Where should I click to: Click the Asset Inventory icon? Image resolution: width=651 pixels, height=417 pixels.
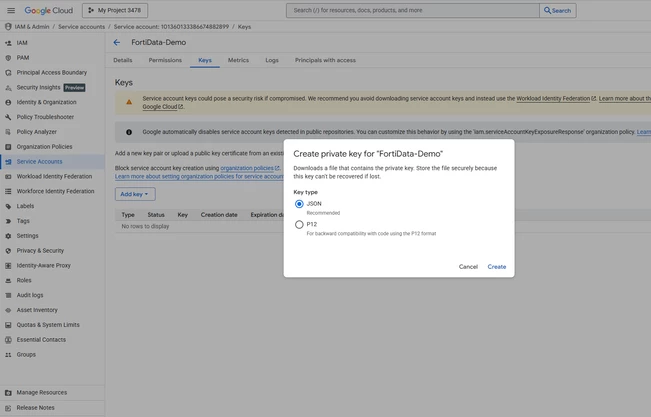(x=8, y=310)
